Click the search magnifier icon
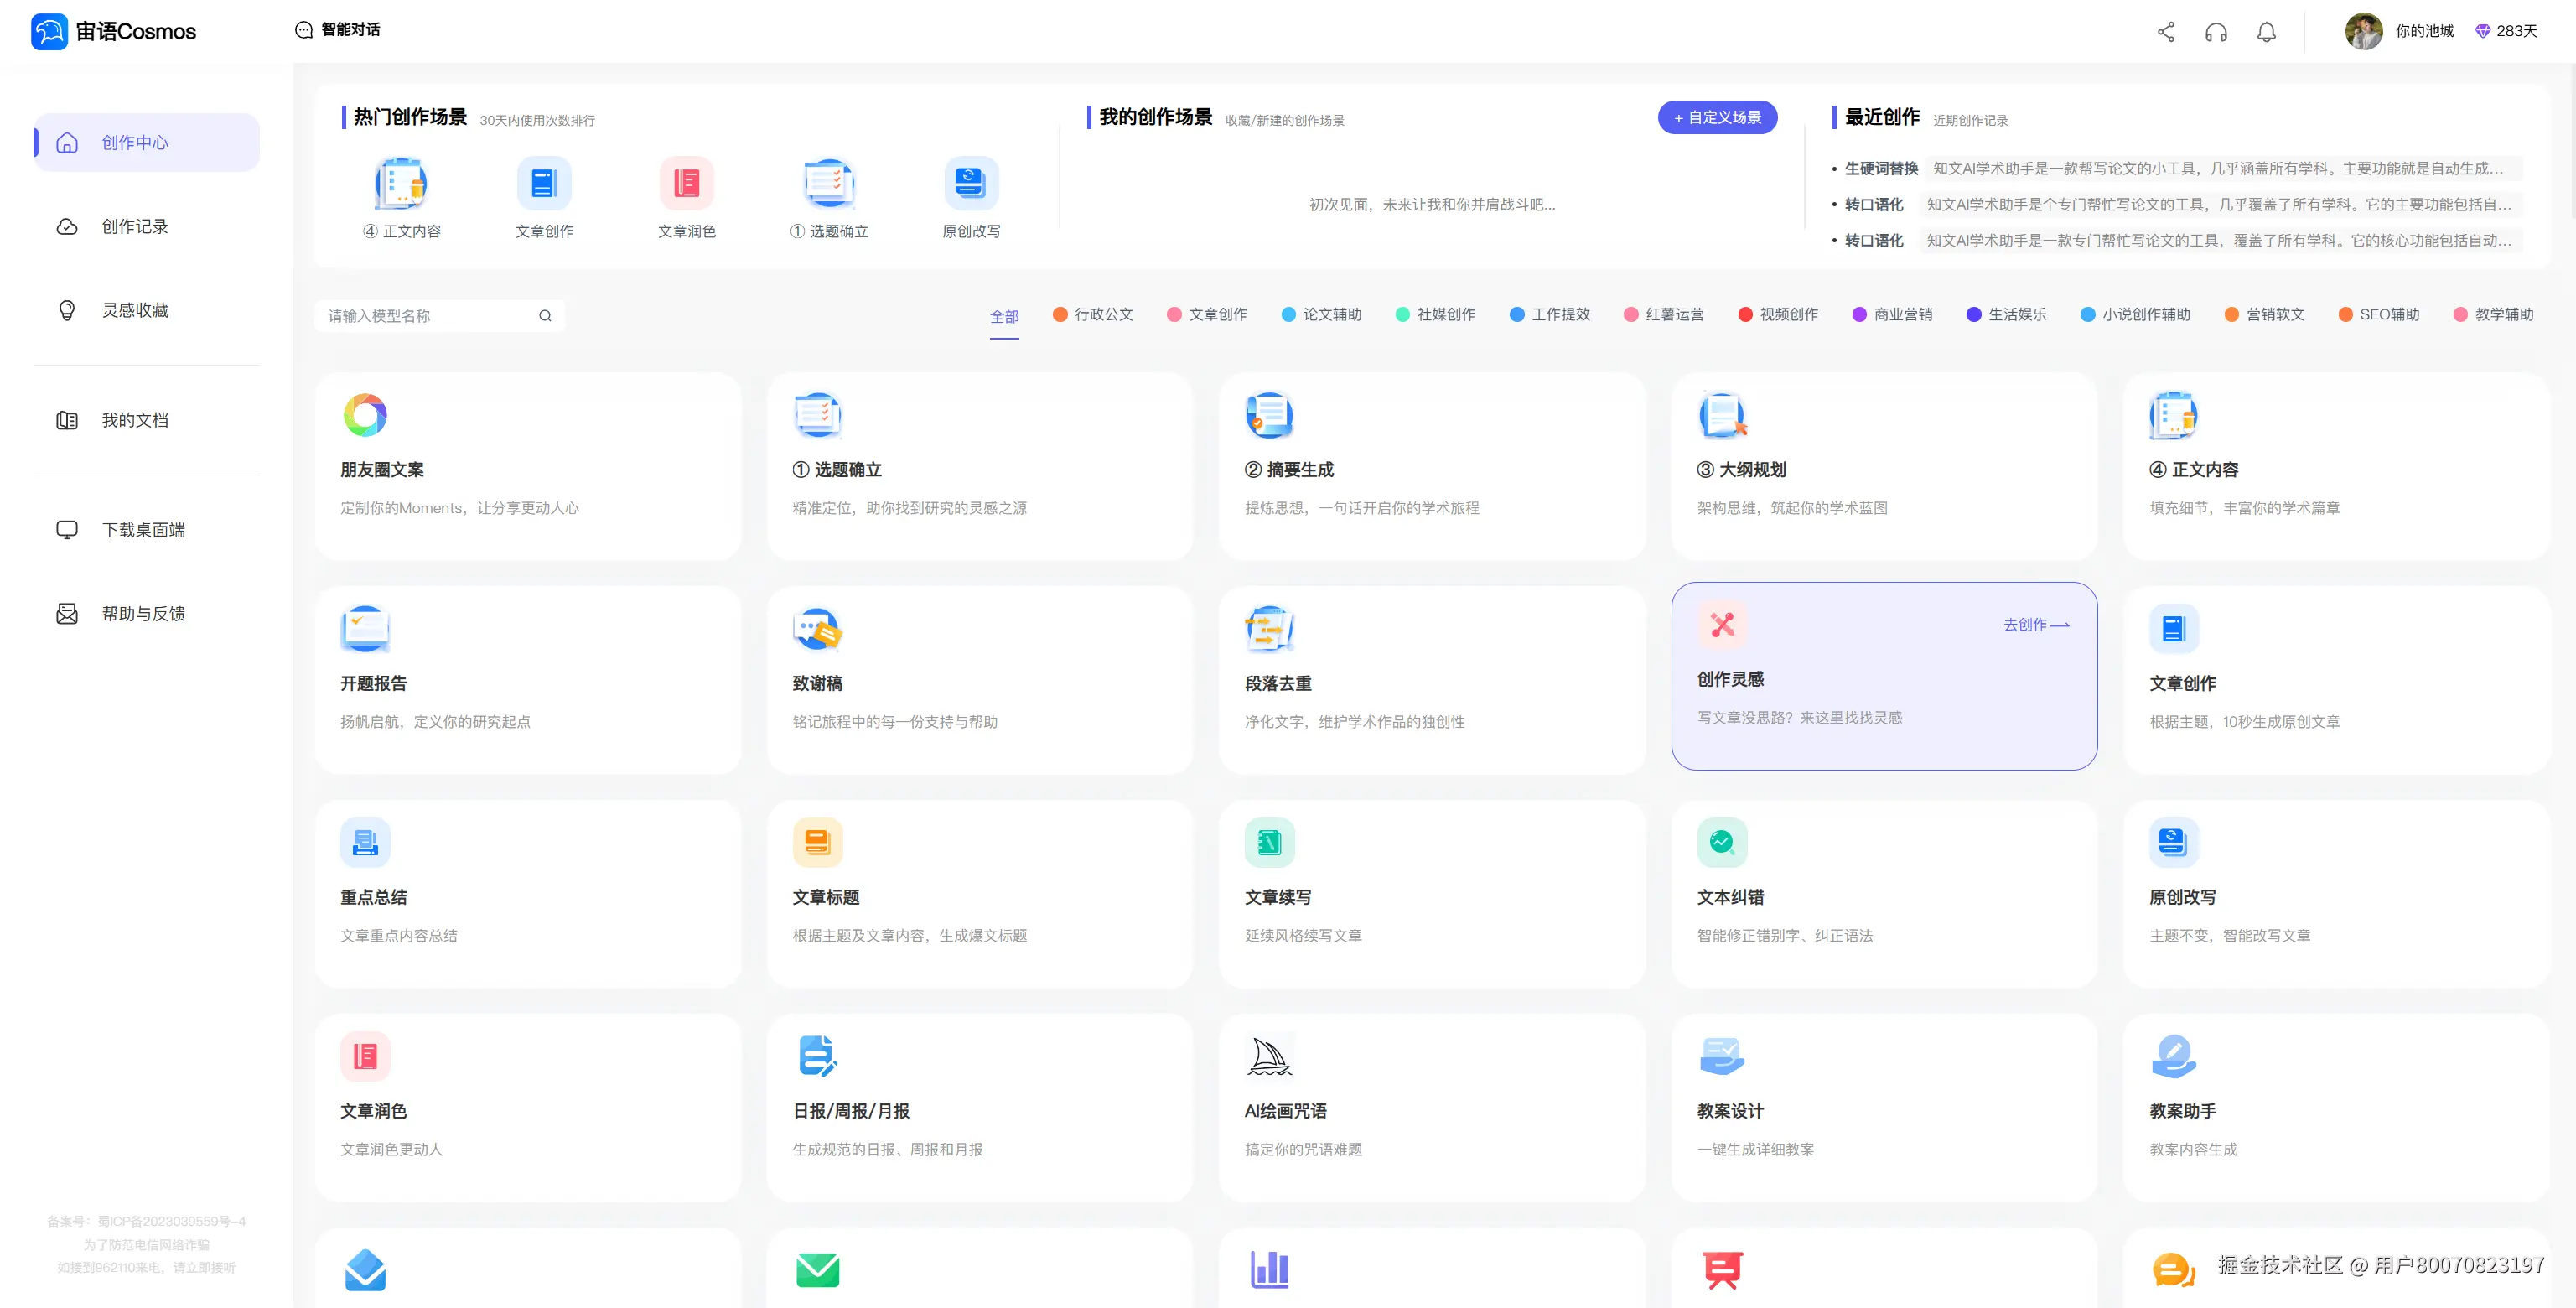Screen dimensions: 2576x1308 point(545,316)
